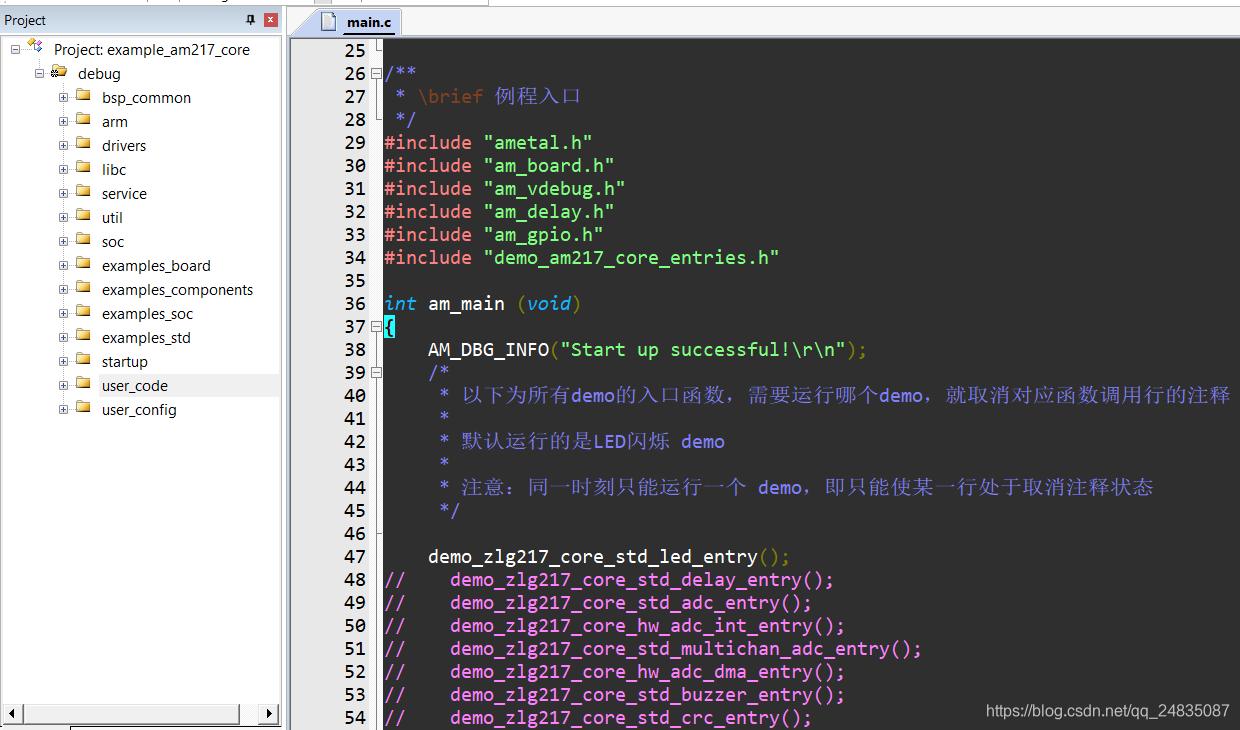Viewport: 1240px width, 730px height.
Task: Click demo_zlg217_core_std_led_entry() call
Action: click(x=609, y=557)
